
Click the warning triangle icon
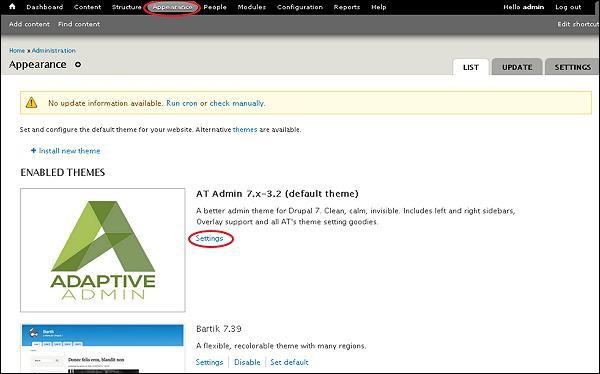click(x=31, y=103)
